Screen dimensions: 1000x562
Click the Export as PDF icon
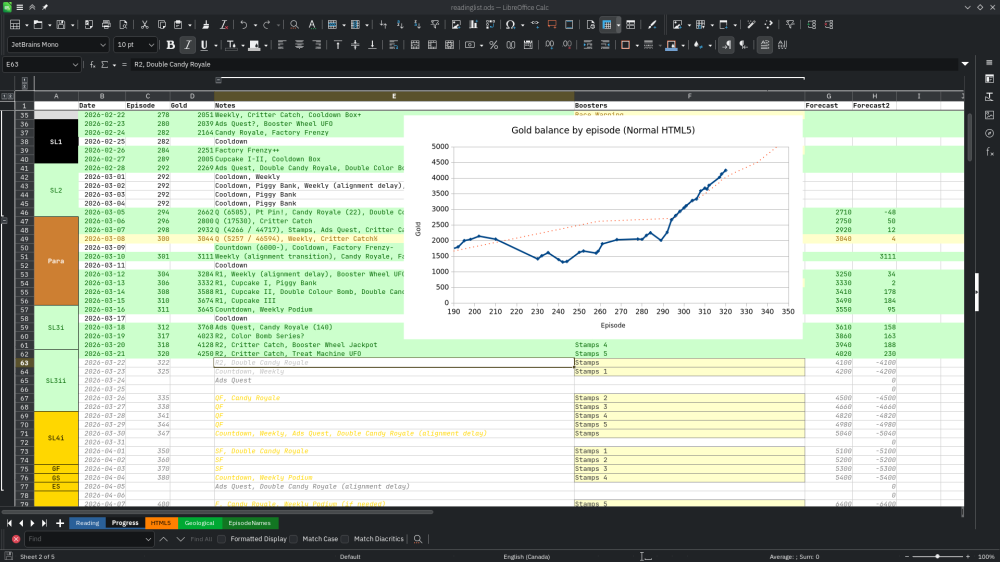tap(89, 25)
